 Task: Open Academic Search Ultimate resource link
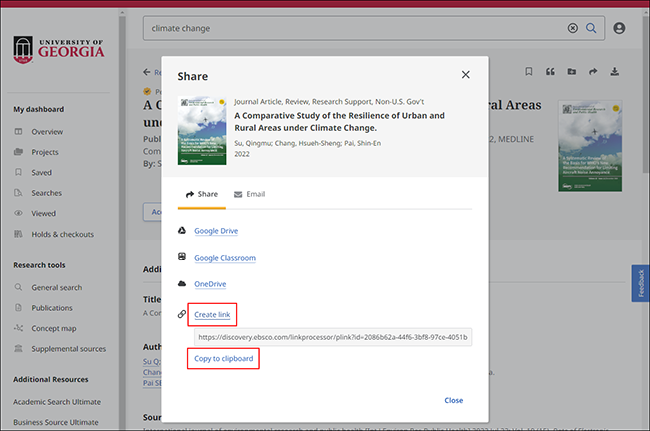pos(57,402)
